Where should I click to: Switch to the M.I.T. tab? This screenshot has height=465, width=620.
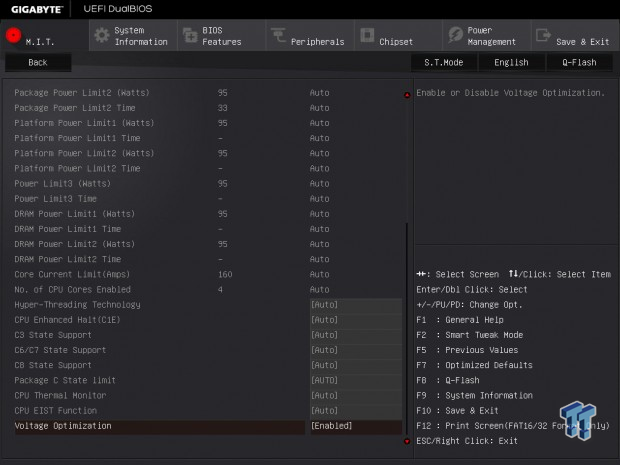pyautogui.click(x=45, y=35)
